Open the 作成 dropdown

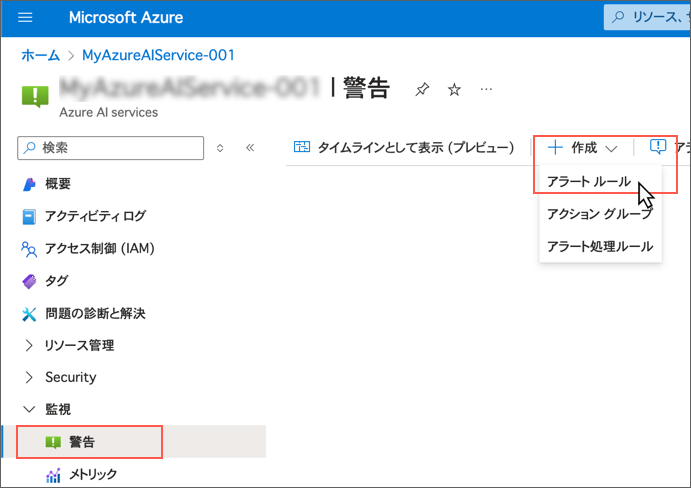(x=582, y=148)
